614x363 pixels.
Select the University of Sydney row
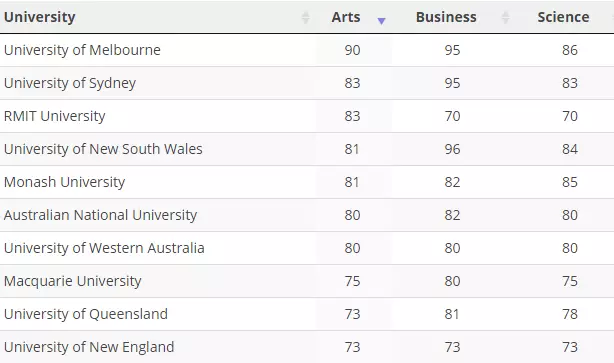click(x=307, y=83)
